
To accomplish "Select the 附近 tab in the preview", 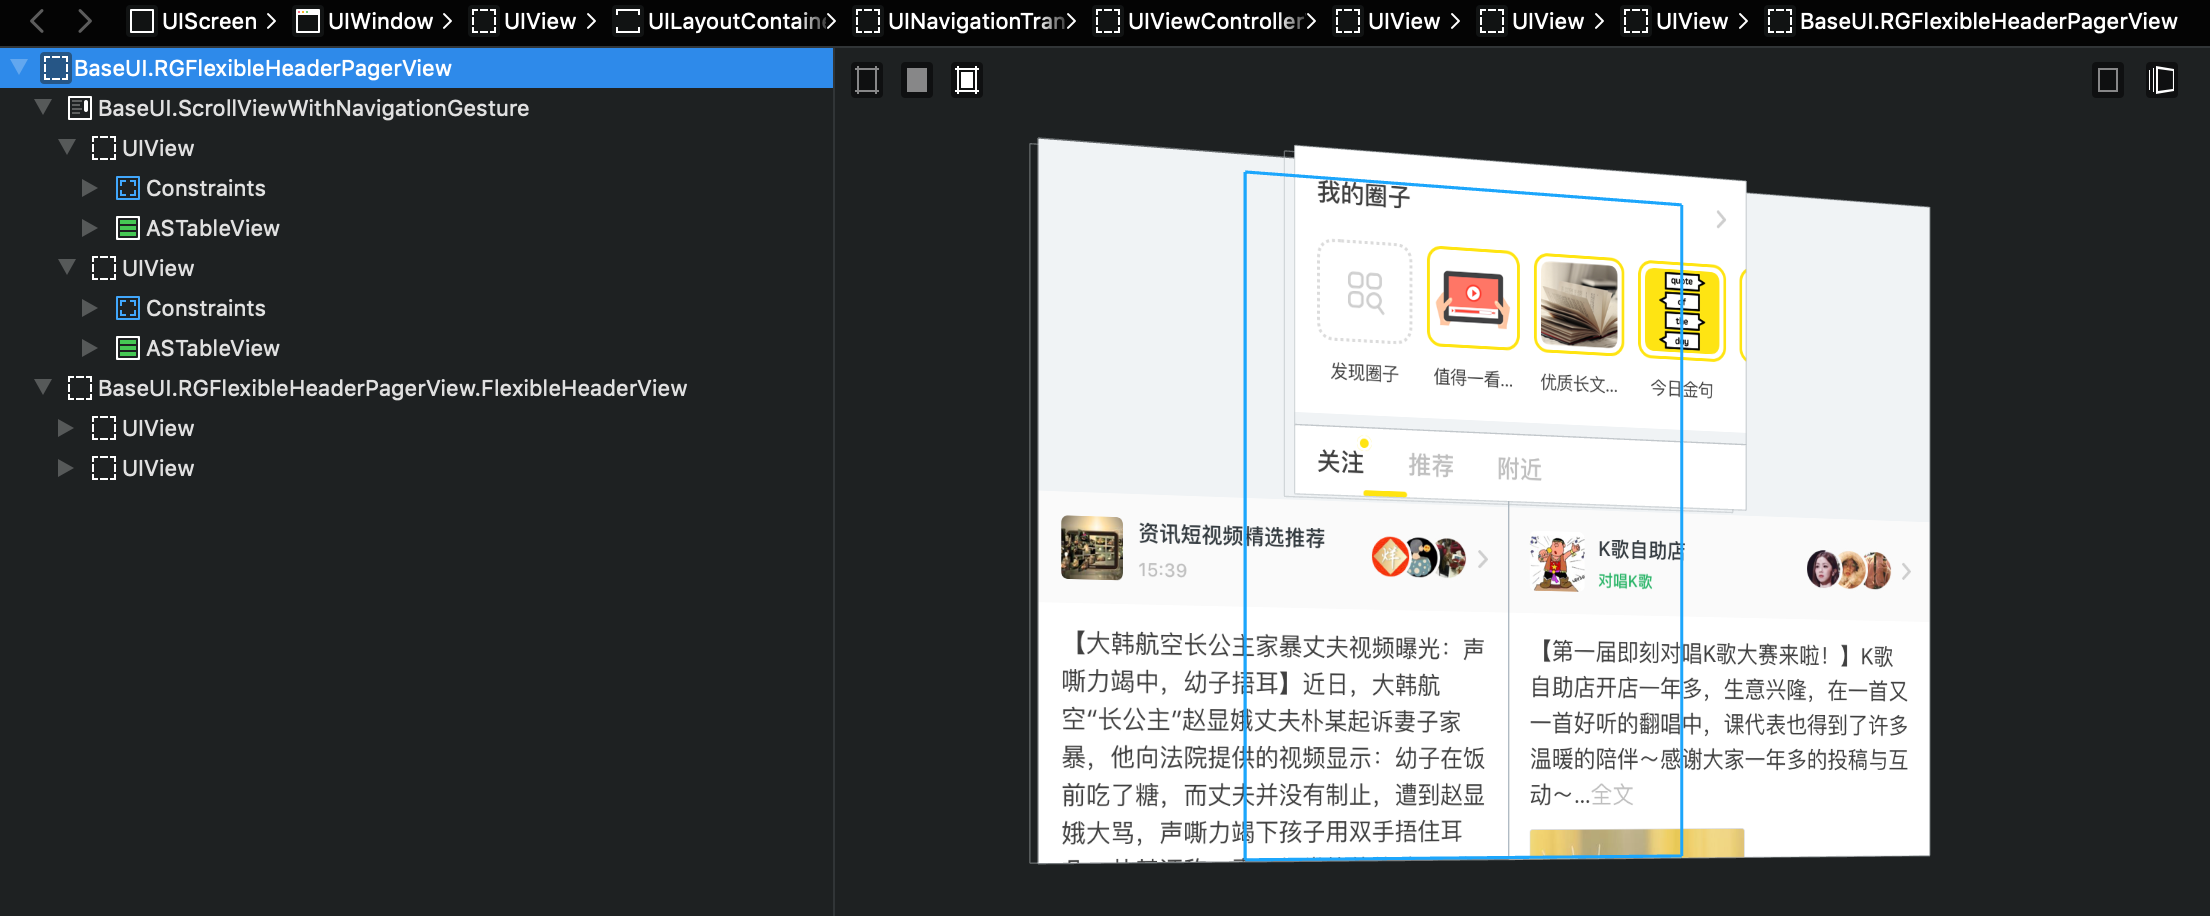I will click(x=1519, y=469).
